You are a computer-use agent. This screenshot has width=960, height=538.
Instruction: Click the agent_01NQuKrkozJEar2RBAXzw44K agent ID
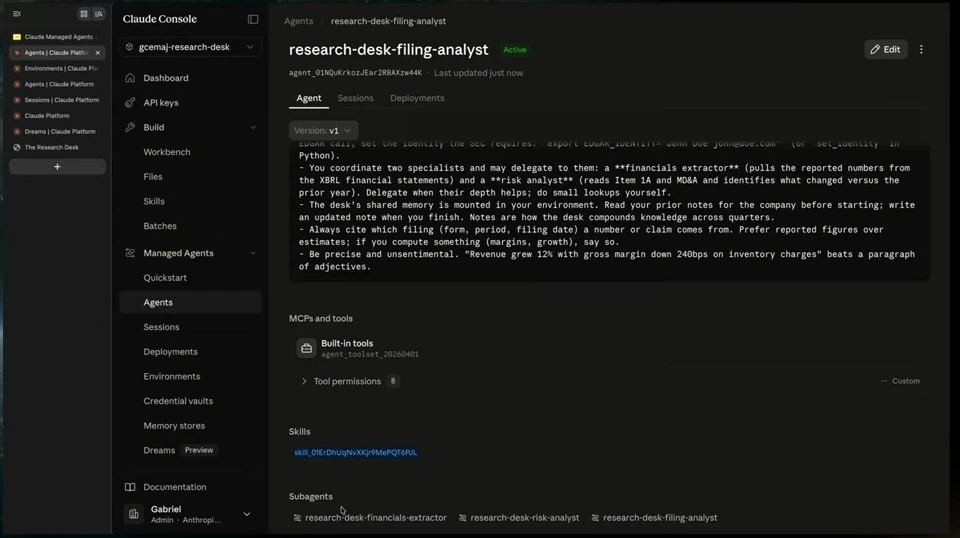355,73
